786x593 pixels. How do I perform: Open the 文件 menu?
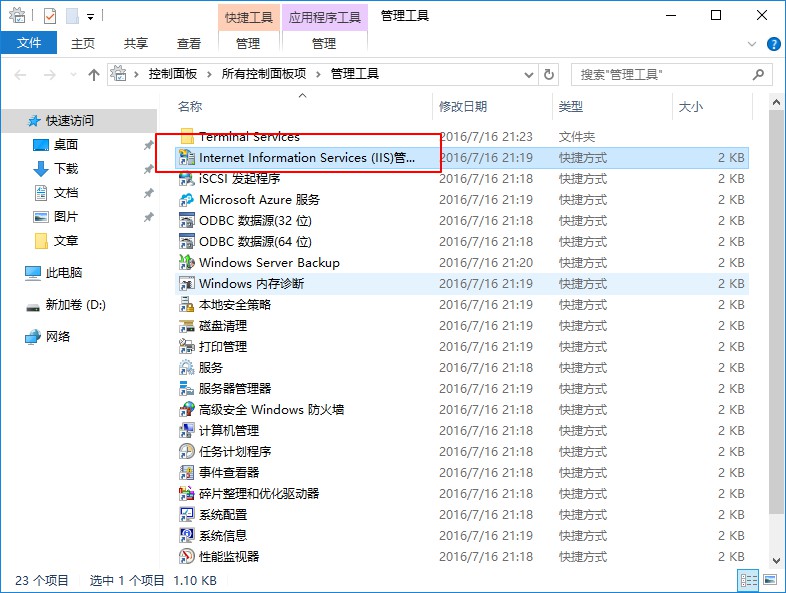click(x=29, y=43)
